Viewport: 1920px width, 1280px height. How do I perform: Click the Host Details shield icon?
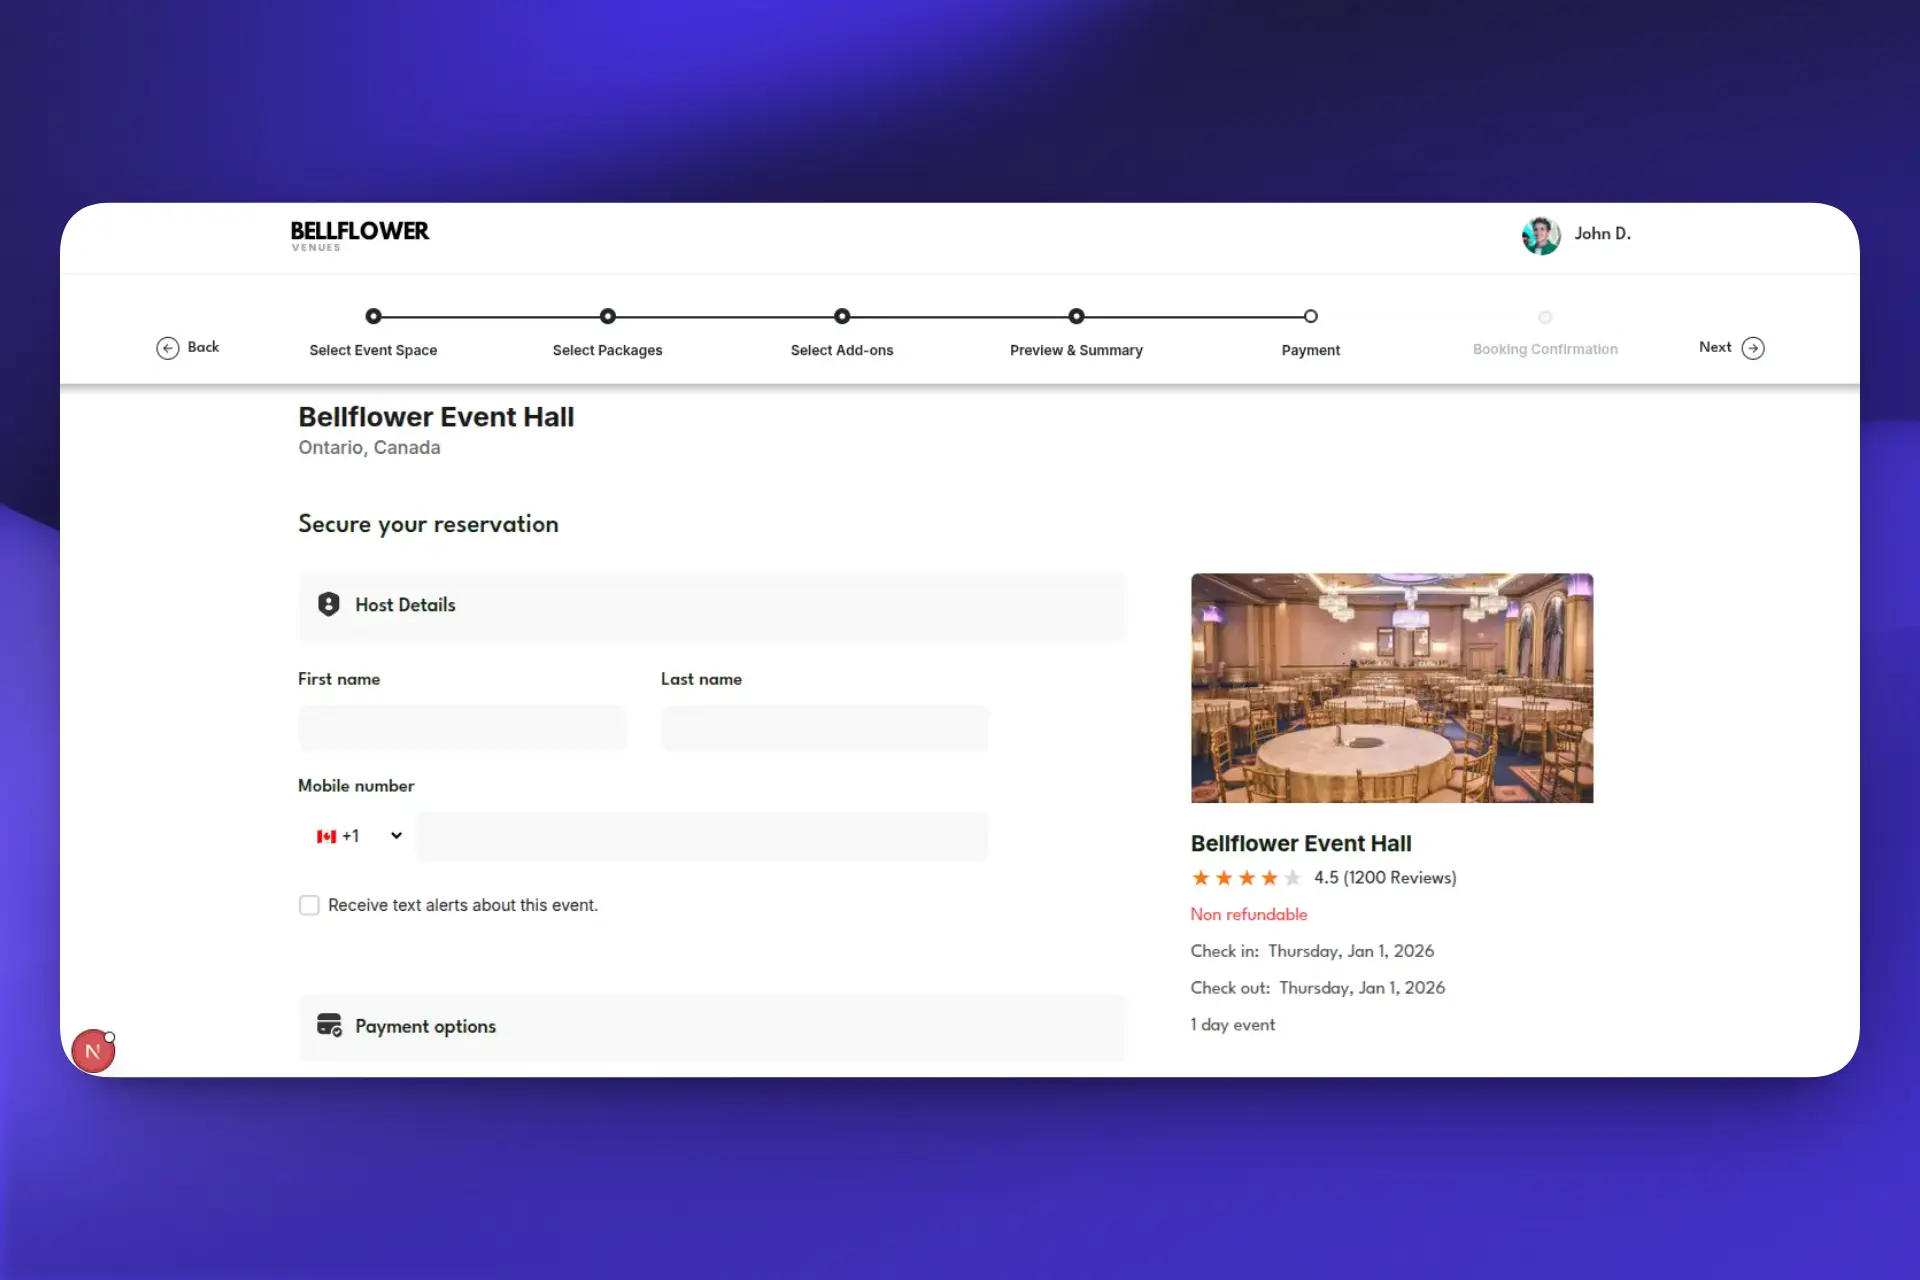click(x=329, y=604)
